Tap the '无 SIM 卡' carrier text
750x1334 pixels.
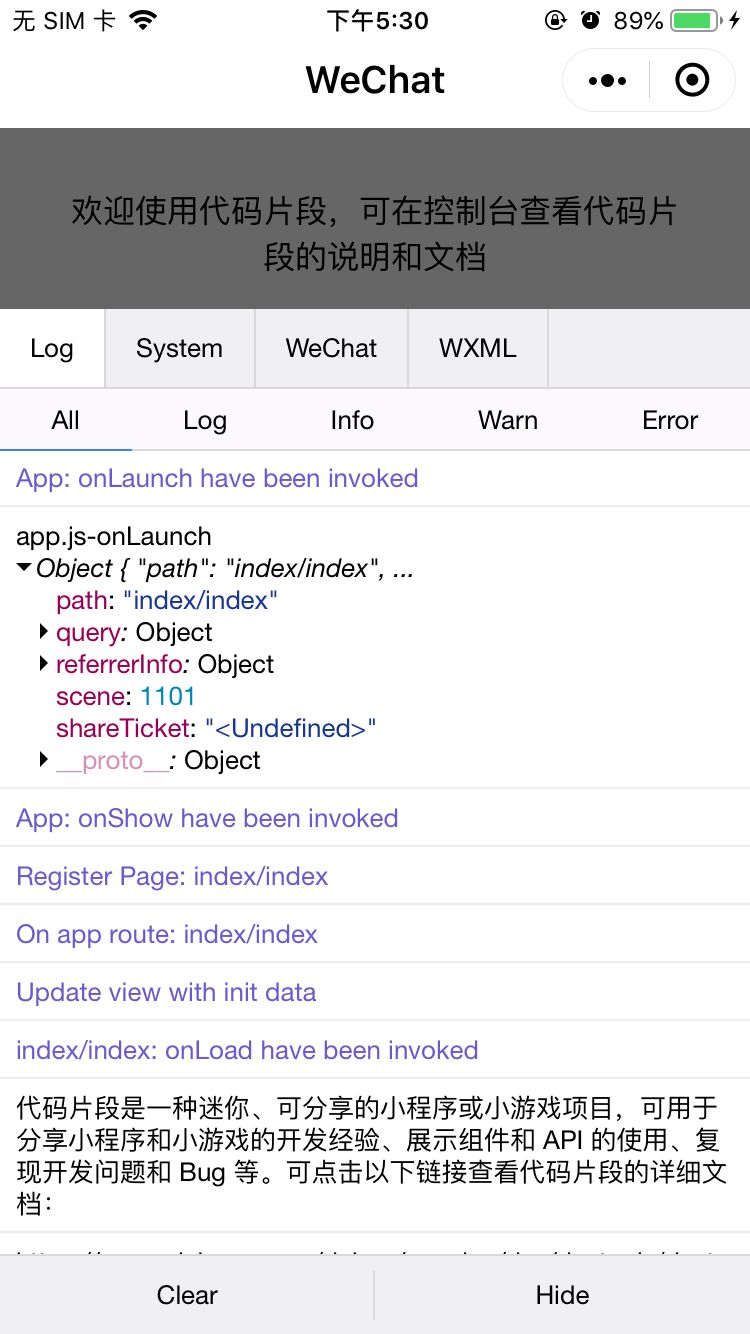(x=64, y=20)
